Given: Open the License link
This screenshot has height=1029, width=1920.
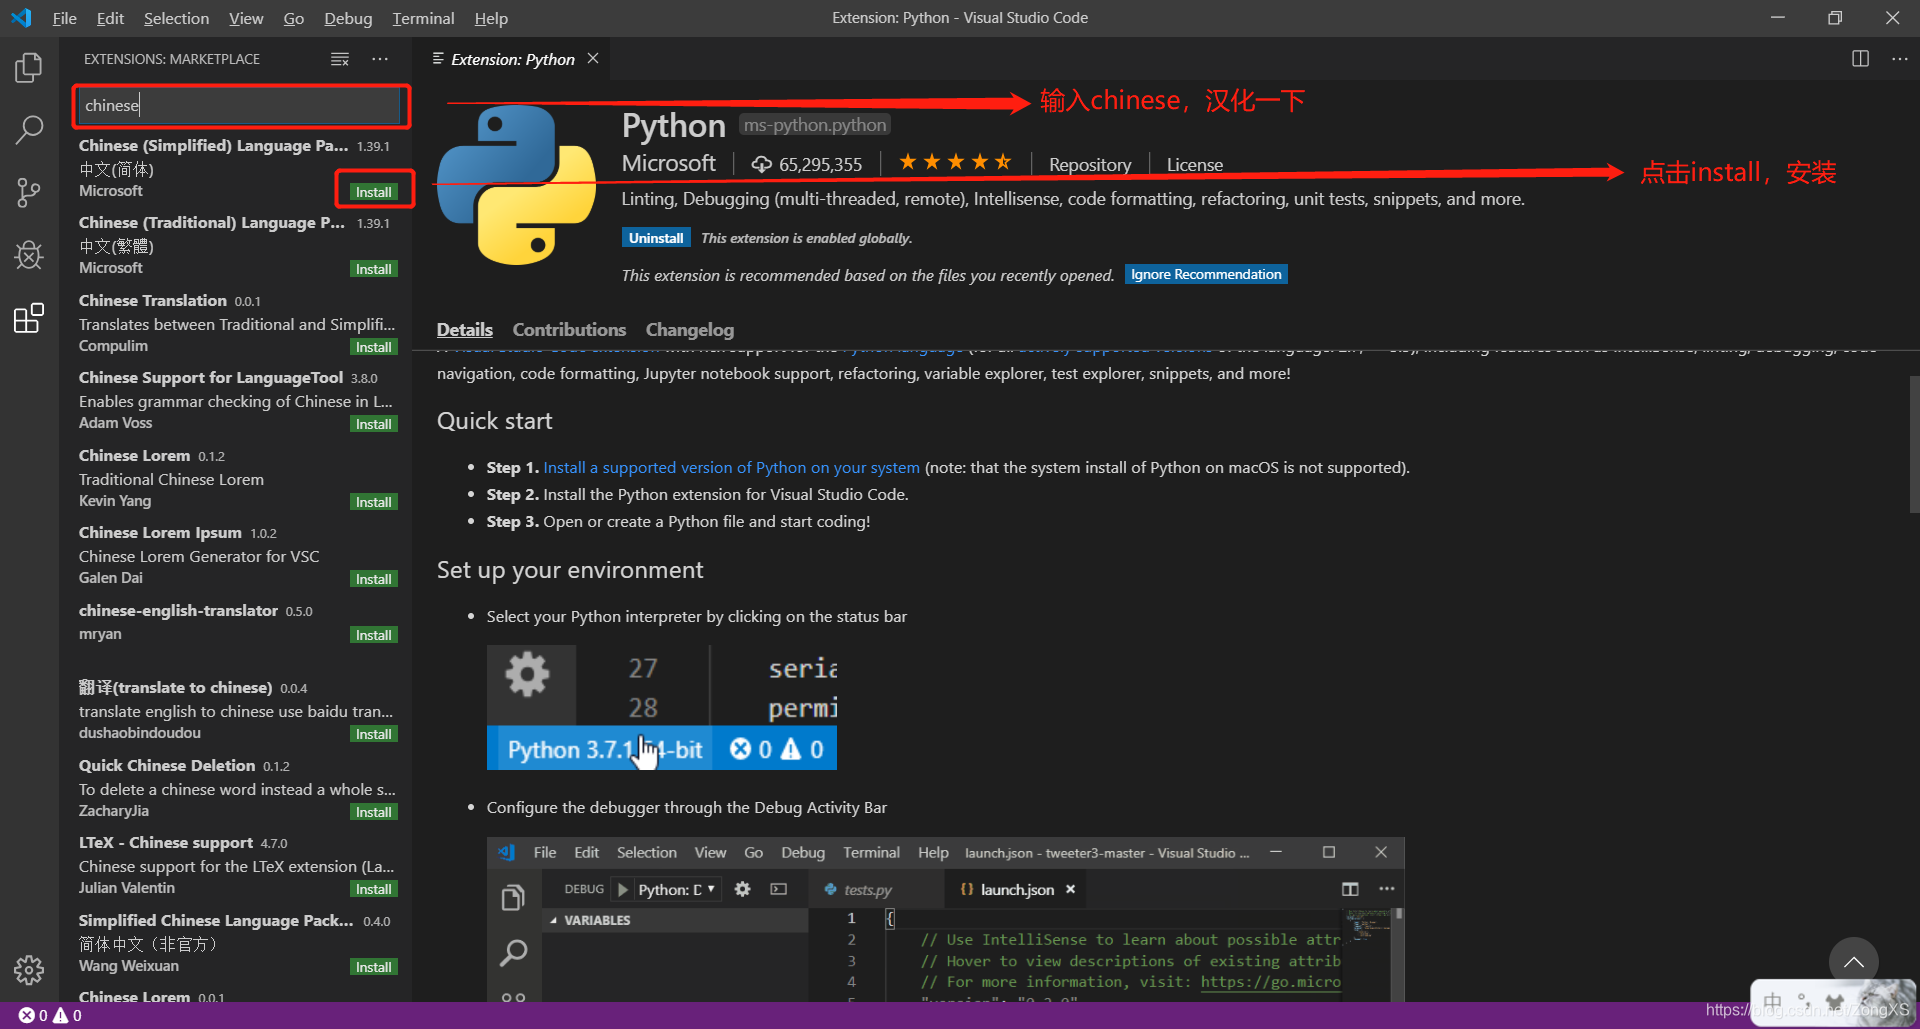Looking at the screenshot, I should click(x=1194, y=164).
